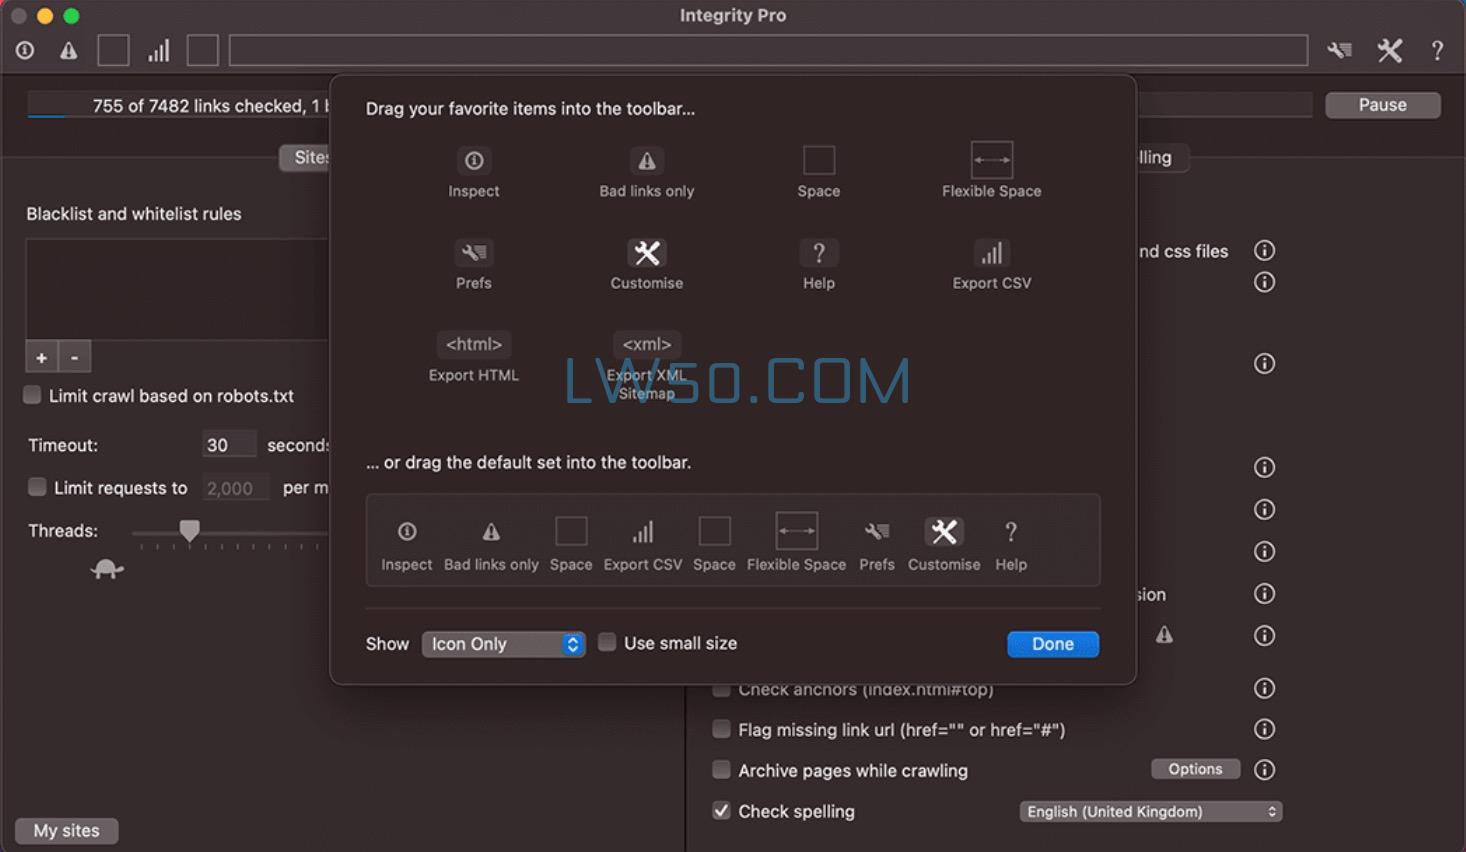The height and width of the screenshot is (852, 1466).
Task: Remove blacklist rule with minus button
Action: [75, 357]
